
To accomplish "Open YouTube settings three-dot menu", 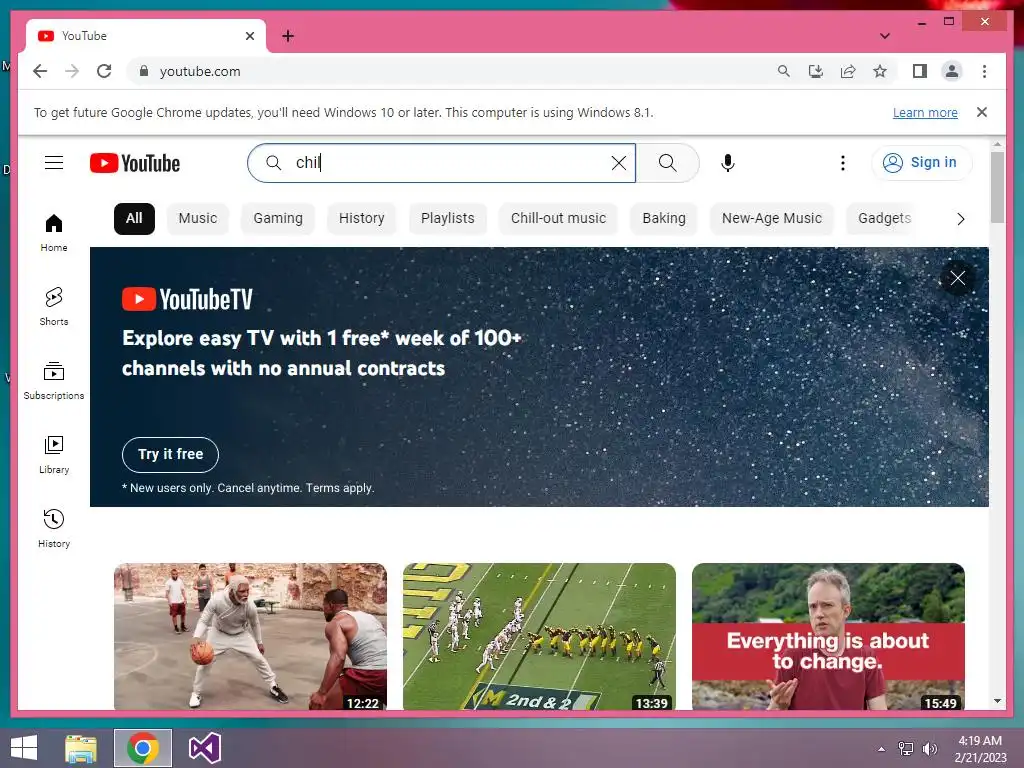I will point(842,163).
